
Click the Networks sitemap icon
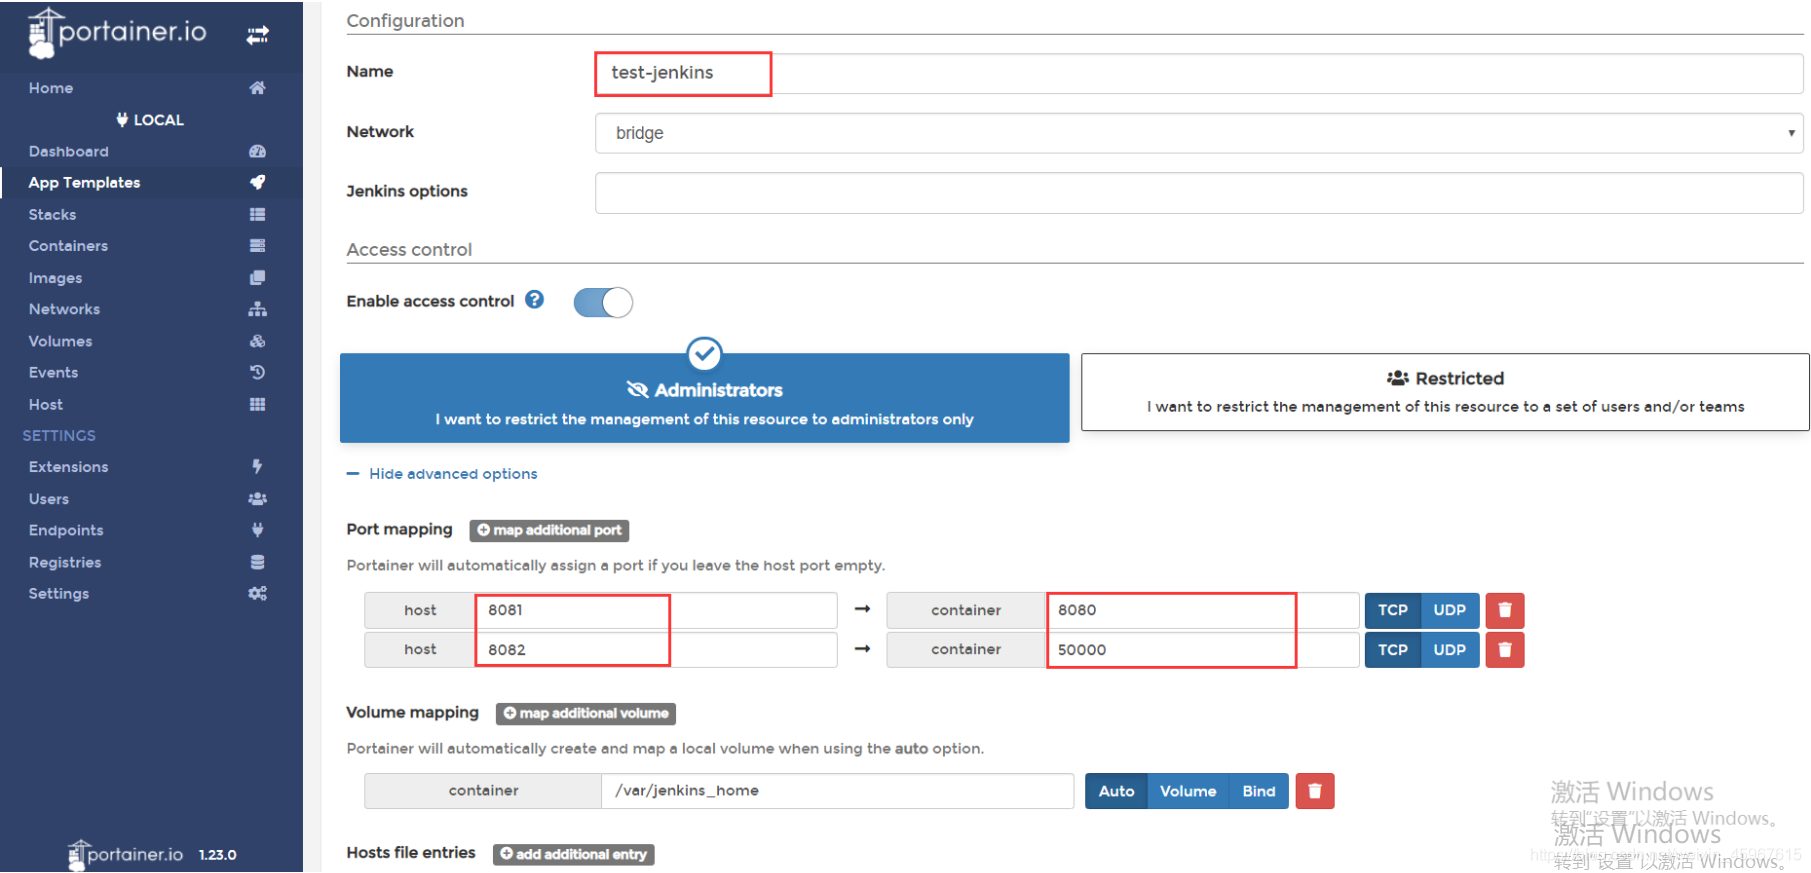(257, 309)
